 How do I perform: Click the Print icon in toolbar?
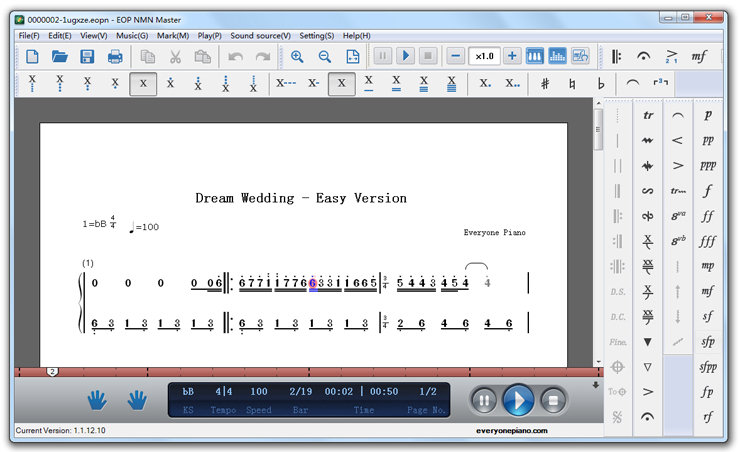[x=115, y=57]
